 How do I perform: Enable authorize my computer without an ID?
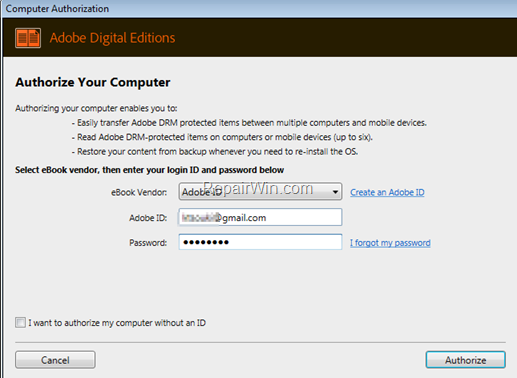(x=20, y=323)
